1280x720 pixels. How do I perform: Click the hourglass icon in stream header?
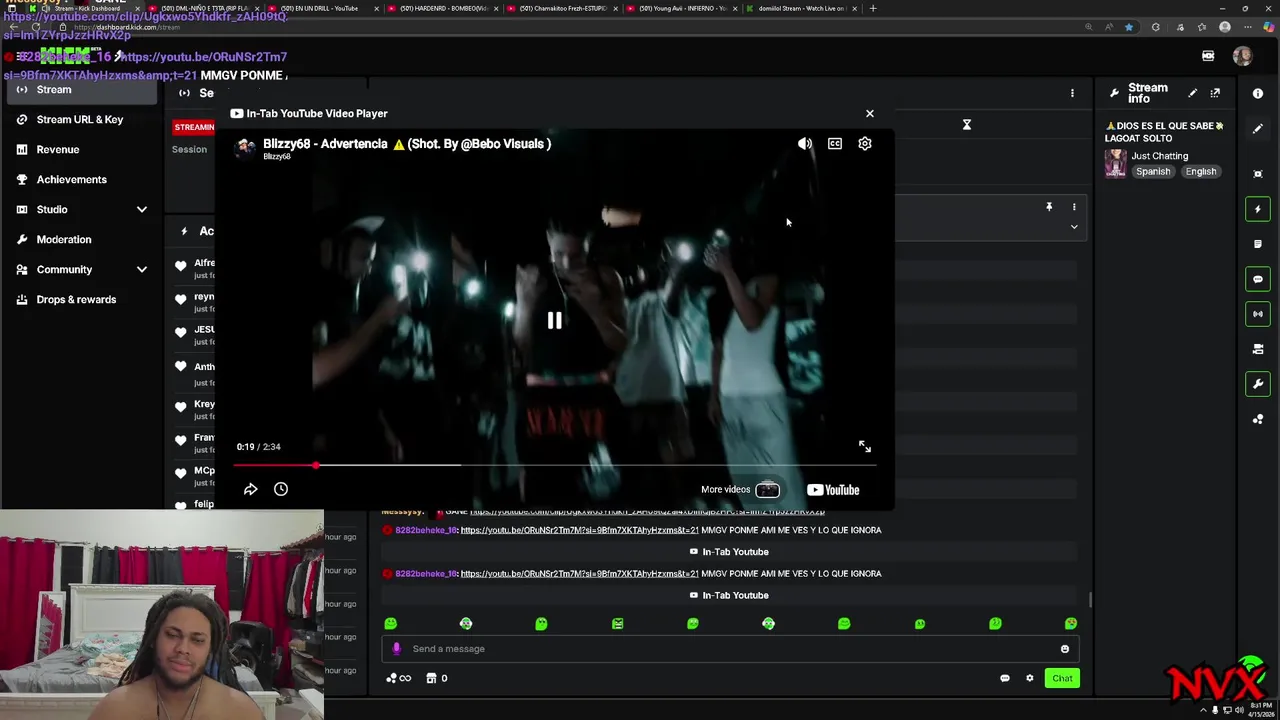(x=967, y=125)
